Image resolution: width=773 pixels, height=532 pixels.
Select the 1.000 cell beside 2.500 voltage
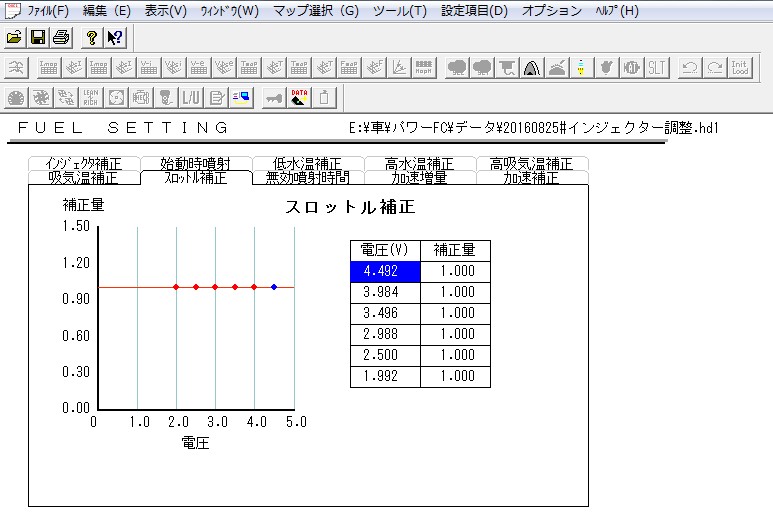pyautogui.click(x=456, y=355)
